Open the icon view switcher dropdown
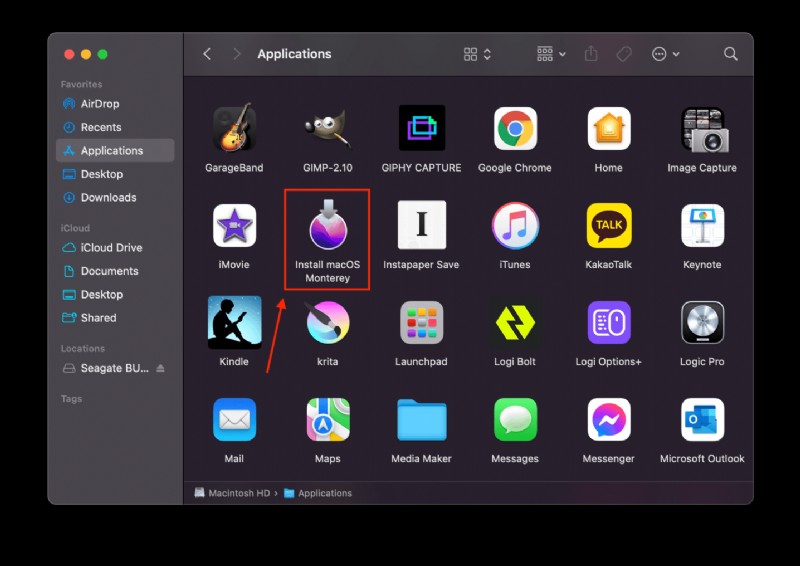The width and height of the screenshot is (800, 566). (477, 54)
